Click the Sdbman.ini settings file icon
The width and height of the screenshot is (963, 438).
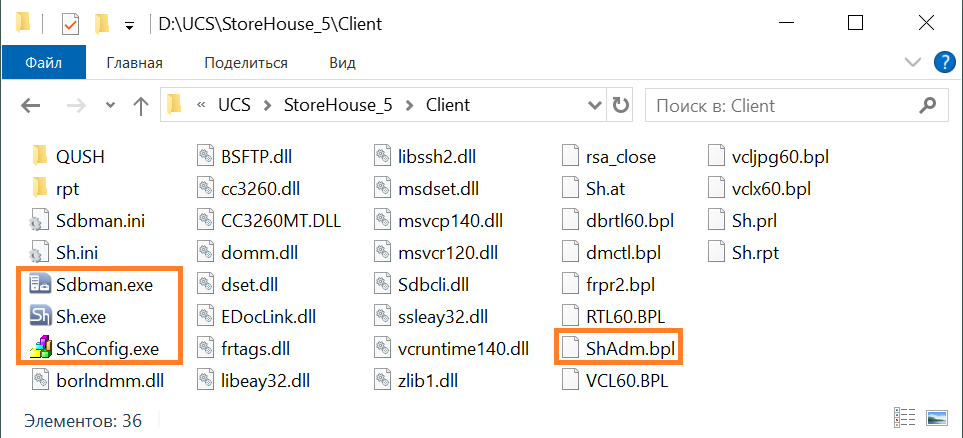coord(40,221)
